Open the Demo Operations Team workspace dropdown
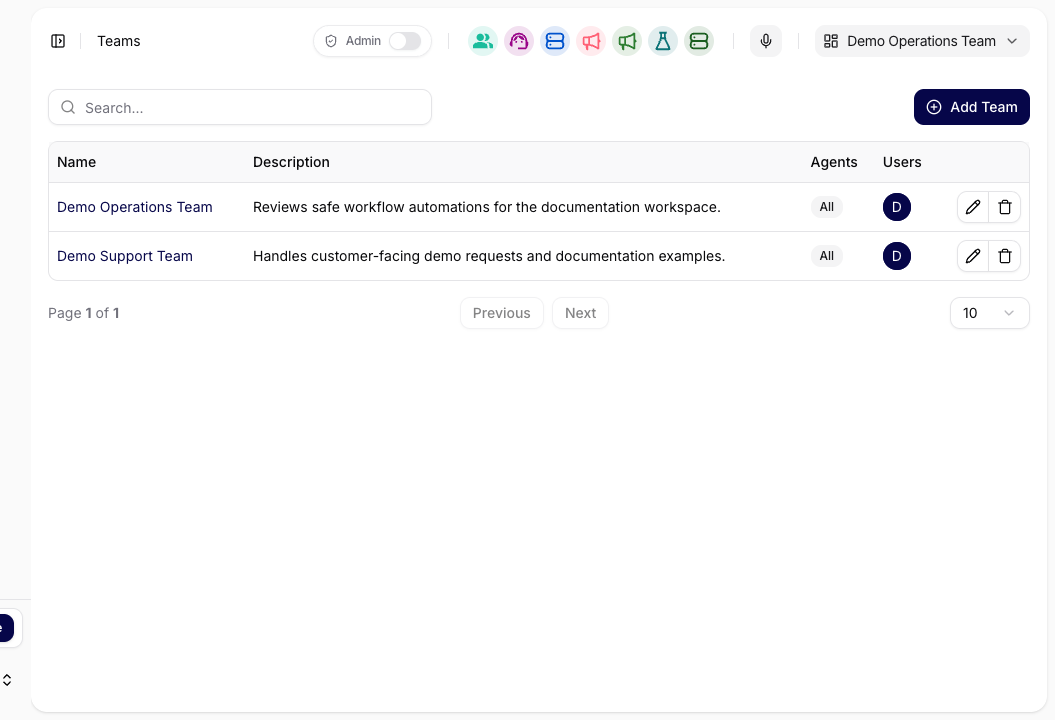This screenshot has width=1055, height=720. click(x=922, y=41)
